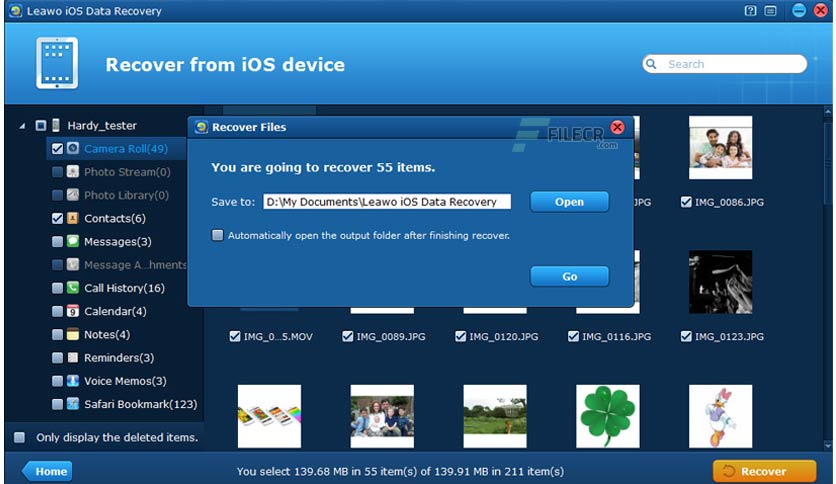Click the Search input box

point(725,64)
